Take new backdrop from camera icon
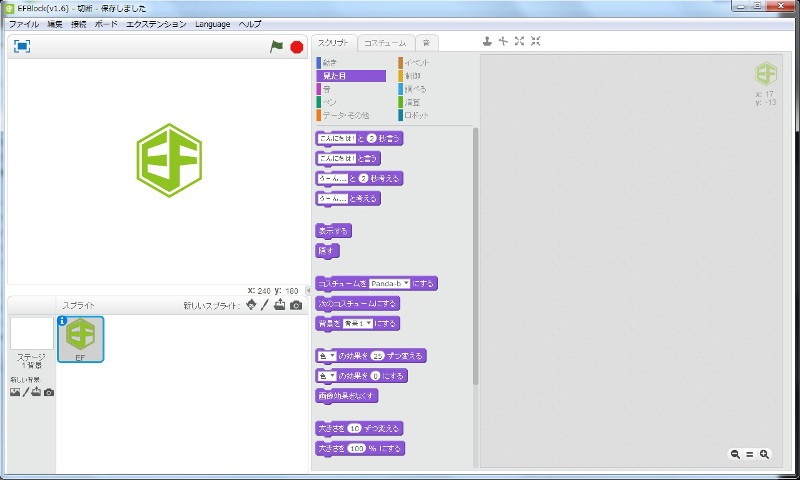 point(49,392)
